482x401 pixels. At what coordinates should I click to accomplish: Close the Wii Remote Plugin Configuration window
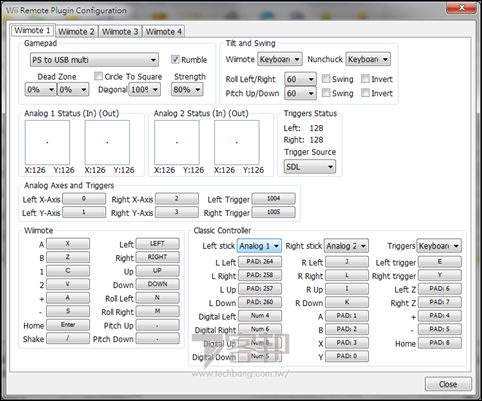pos(462,7)
